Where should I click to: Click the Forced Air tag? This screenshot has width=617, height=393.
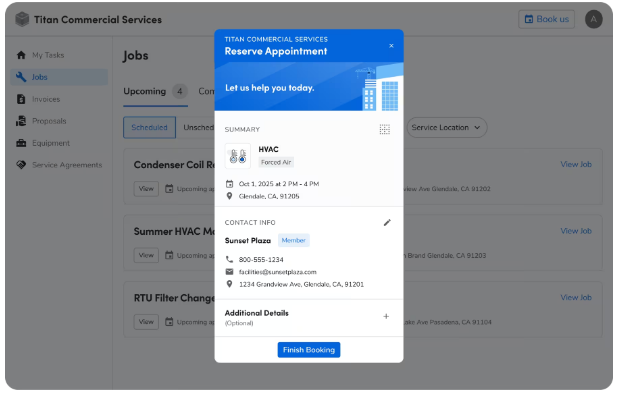[x=276, y=162]
